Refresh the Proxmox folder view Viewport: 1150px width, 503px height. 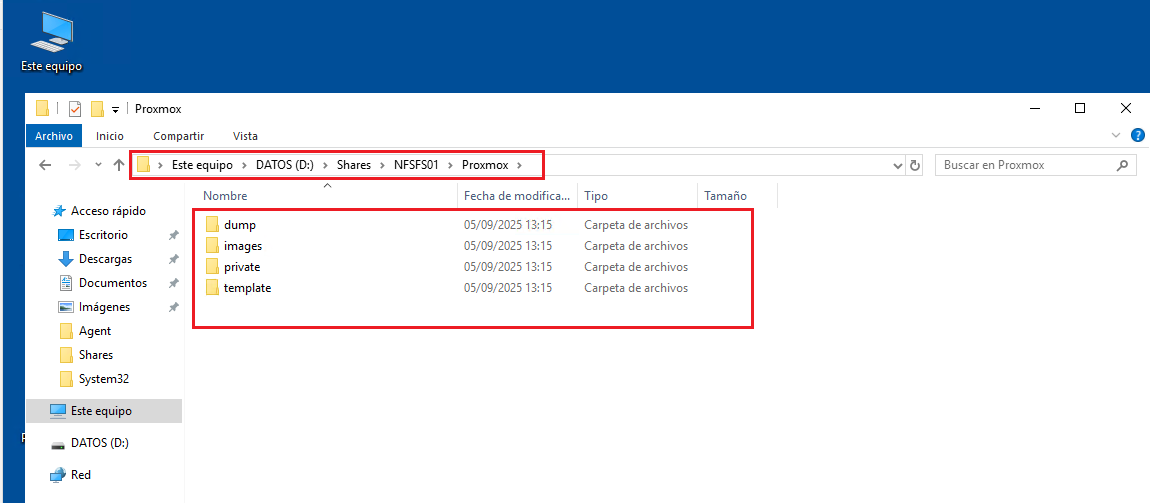915,166
